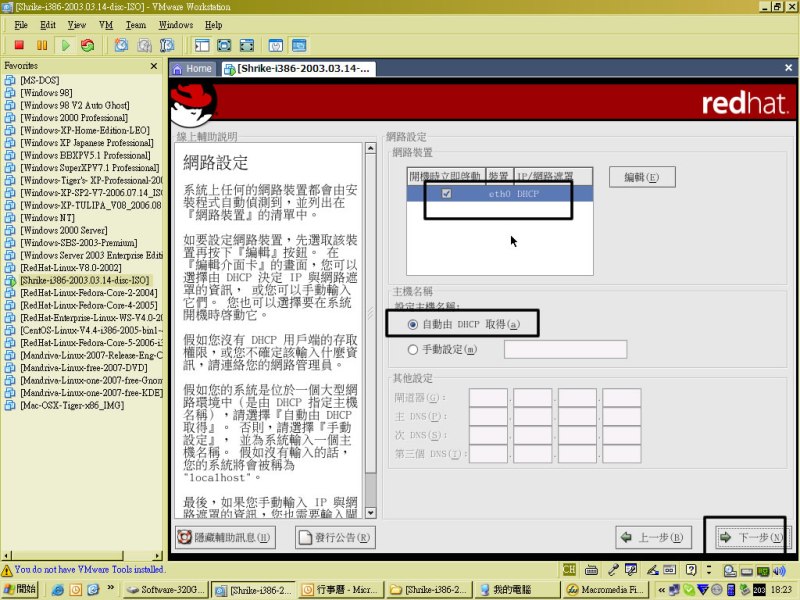The width and height of the screenshot is (800, 600).
Task: Open the File menu
Action: tap(21, 25)
